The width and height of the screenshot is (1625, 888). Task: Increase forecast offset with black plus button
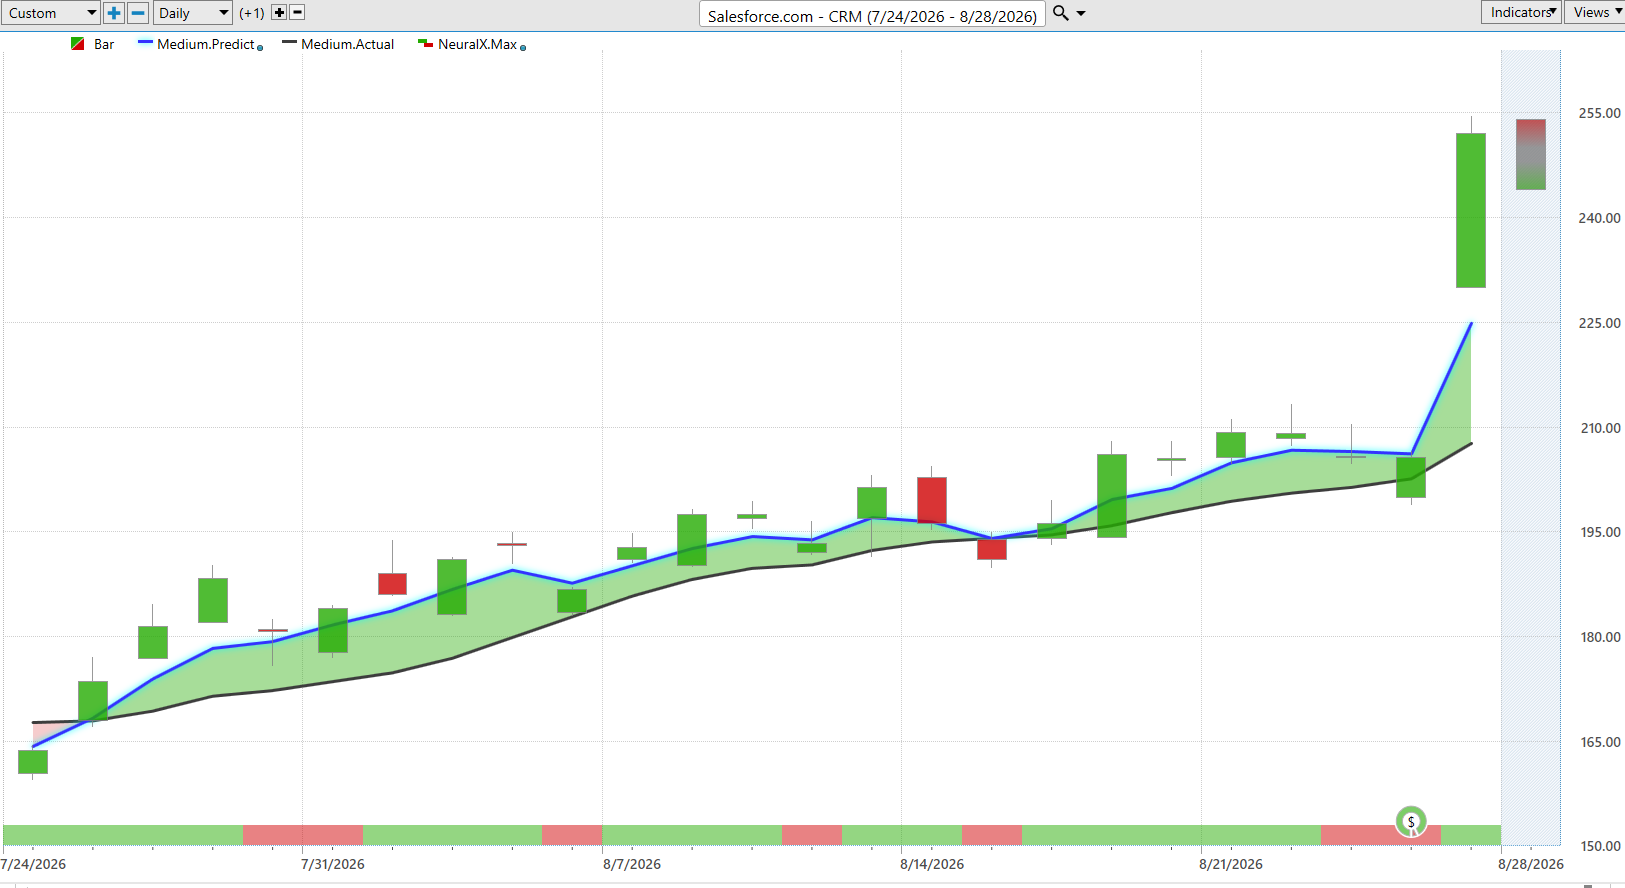point(279,12)
